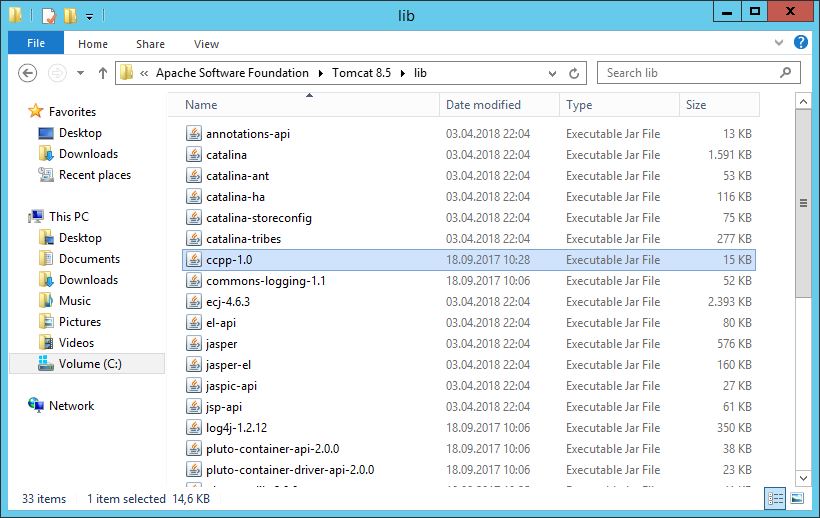
Task: Select the catalina-storeconfig jar icon
Action: coord(193,217)
